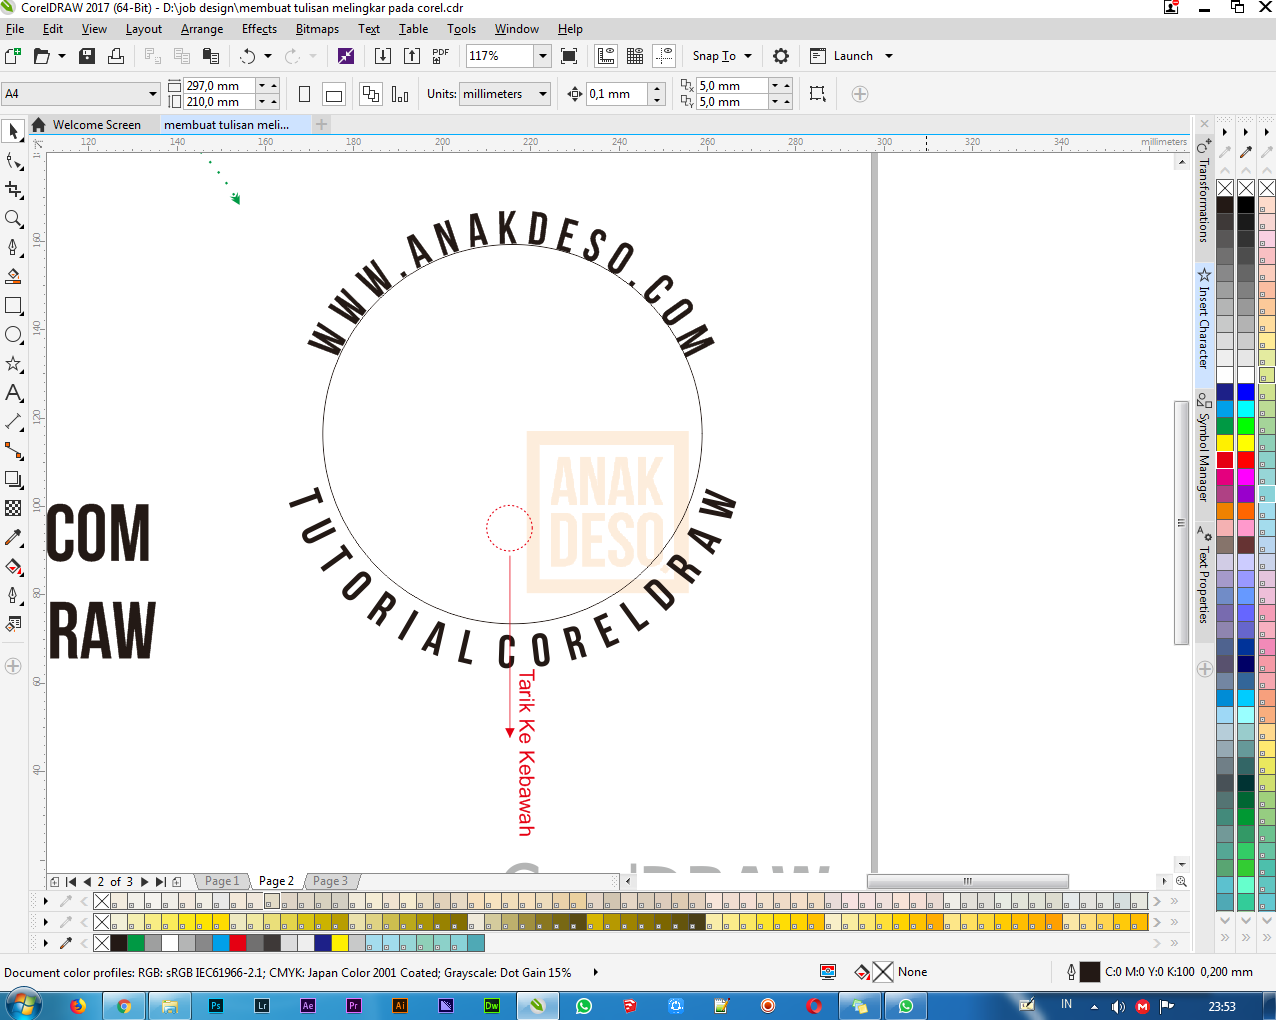Viewport: 1276px width, 1020px height.
Task: Click the Full-screen preview icon
Action: (569, 56)
